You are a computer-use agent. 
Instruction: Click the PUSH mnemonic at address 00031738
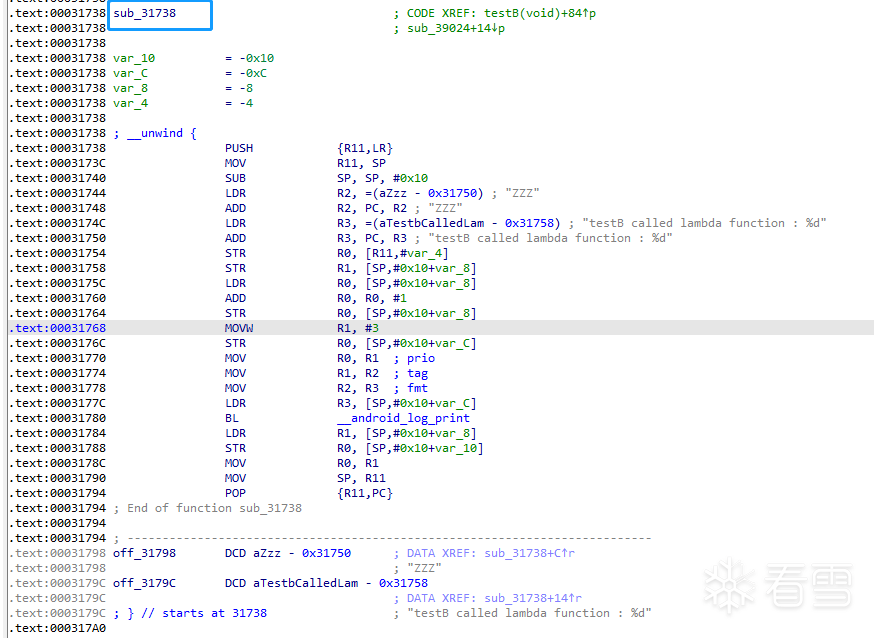tap(239, 148)
